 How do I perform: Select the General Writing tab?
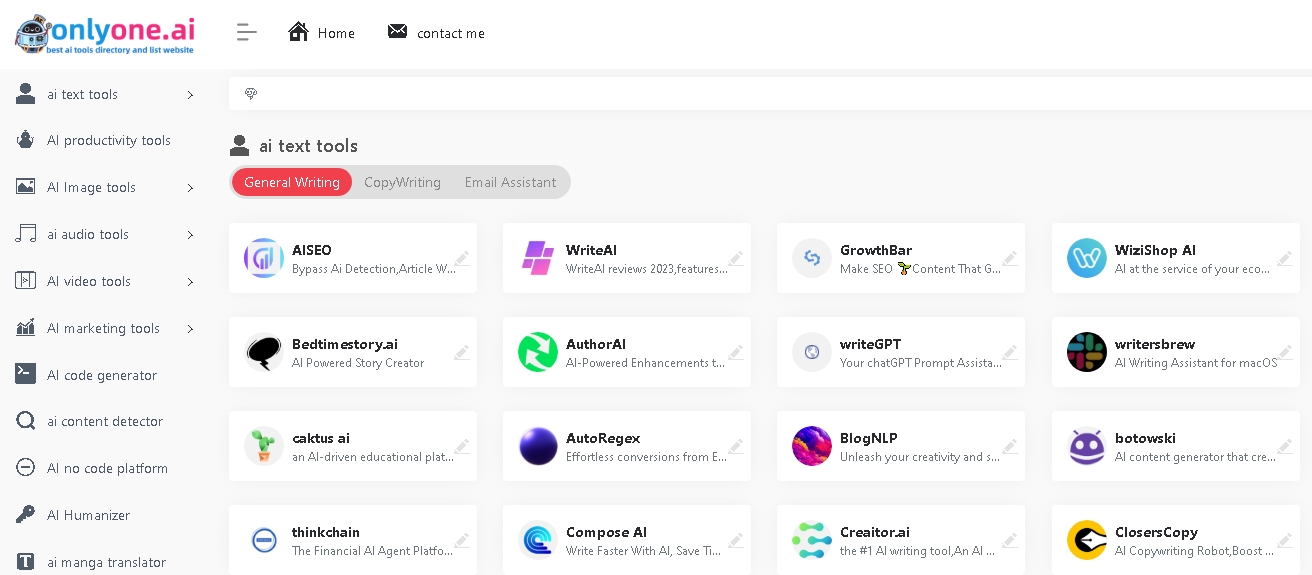pos(292,182)
